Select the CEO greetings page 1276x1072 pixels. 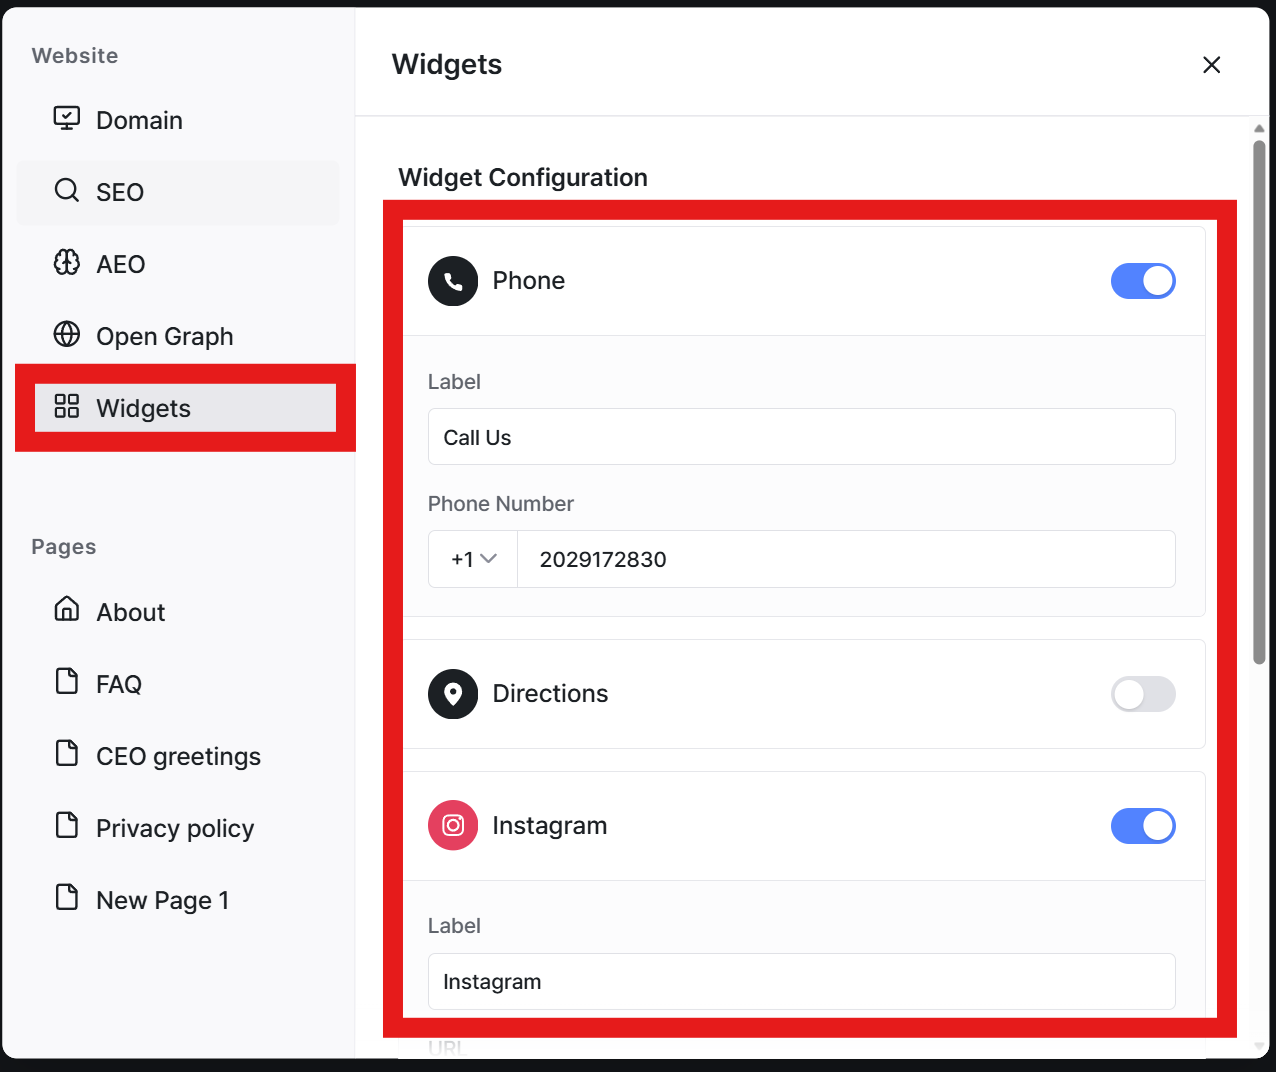[x=178, y=756]
